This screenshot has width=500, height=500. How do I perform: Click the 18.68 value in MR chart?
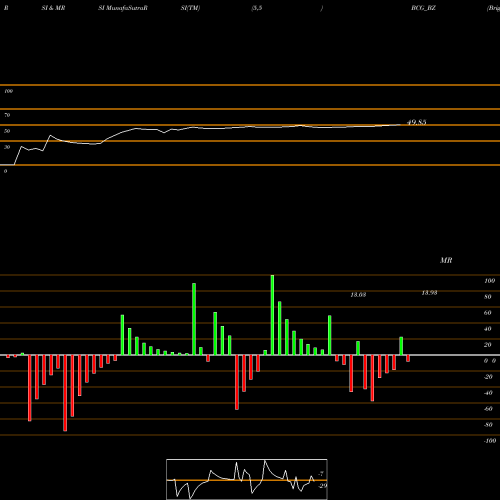pos(358,295)
